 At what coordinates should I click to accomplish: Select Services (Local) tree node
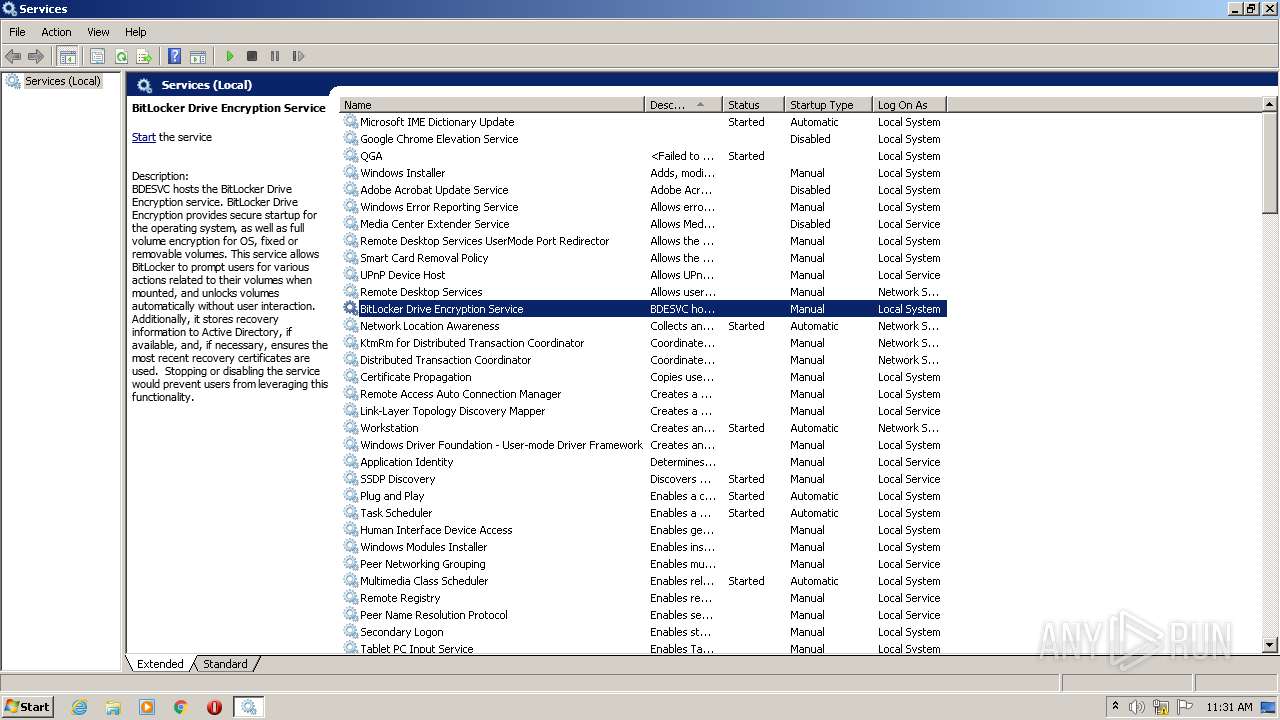(62, 81)
